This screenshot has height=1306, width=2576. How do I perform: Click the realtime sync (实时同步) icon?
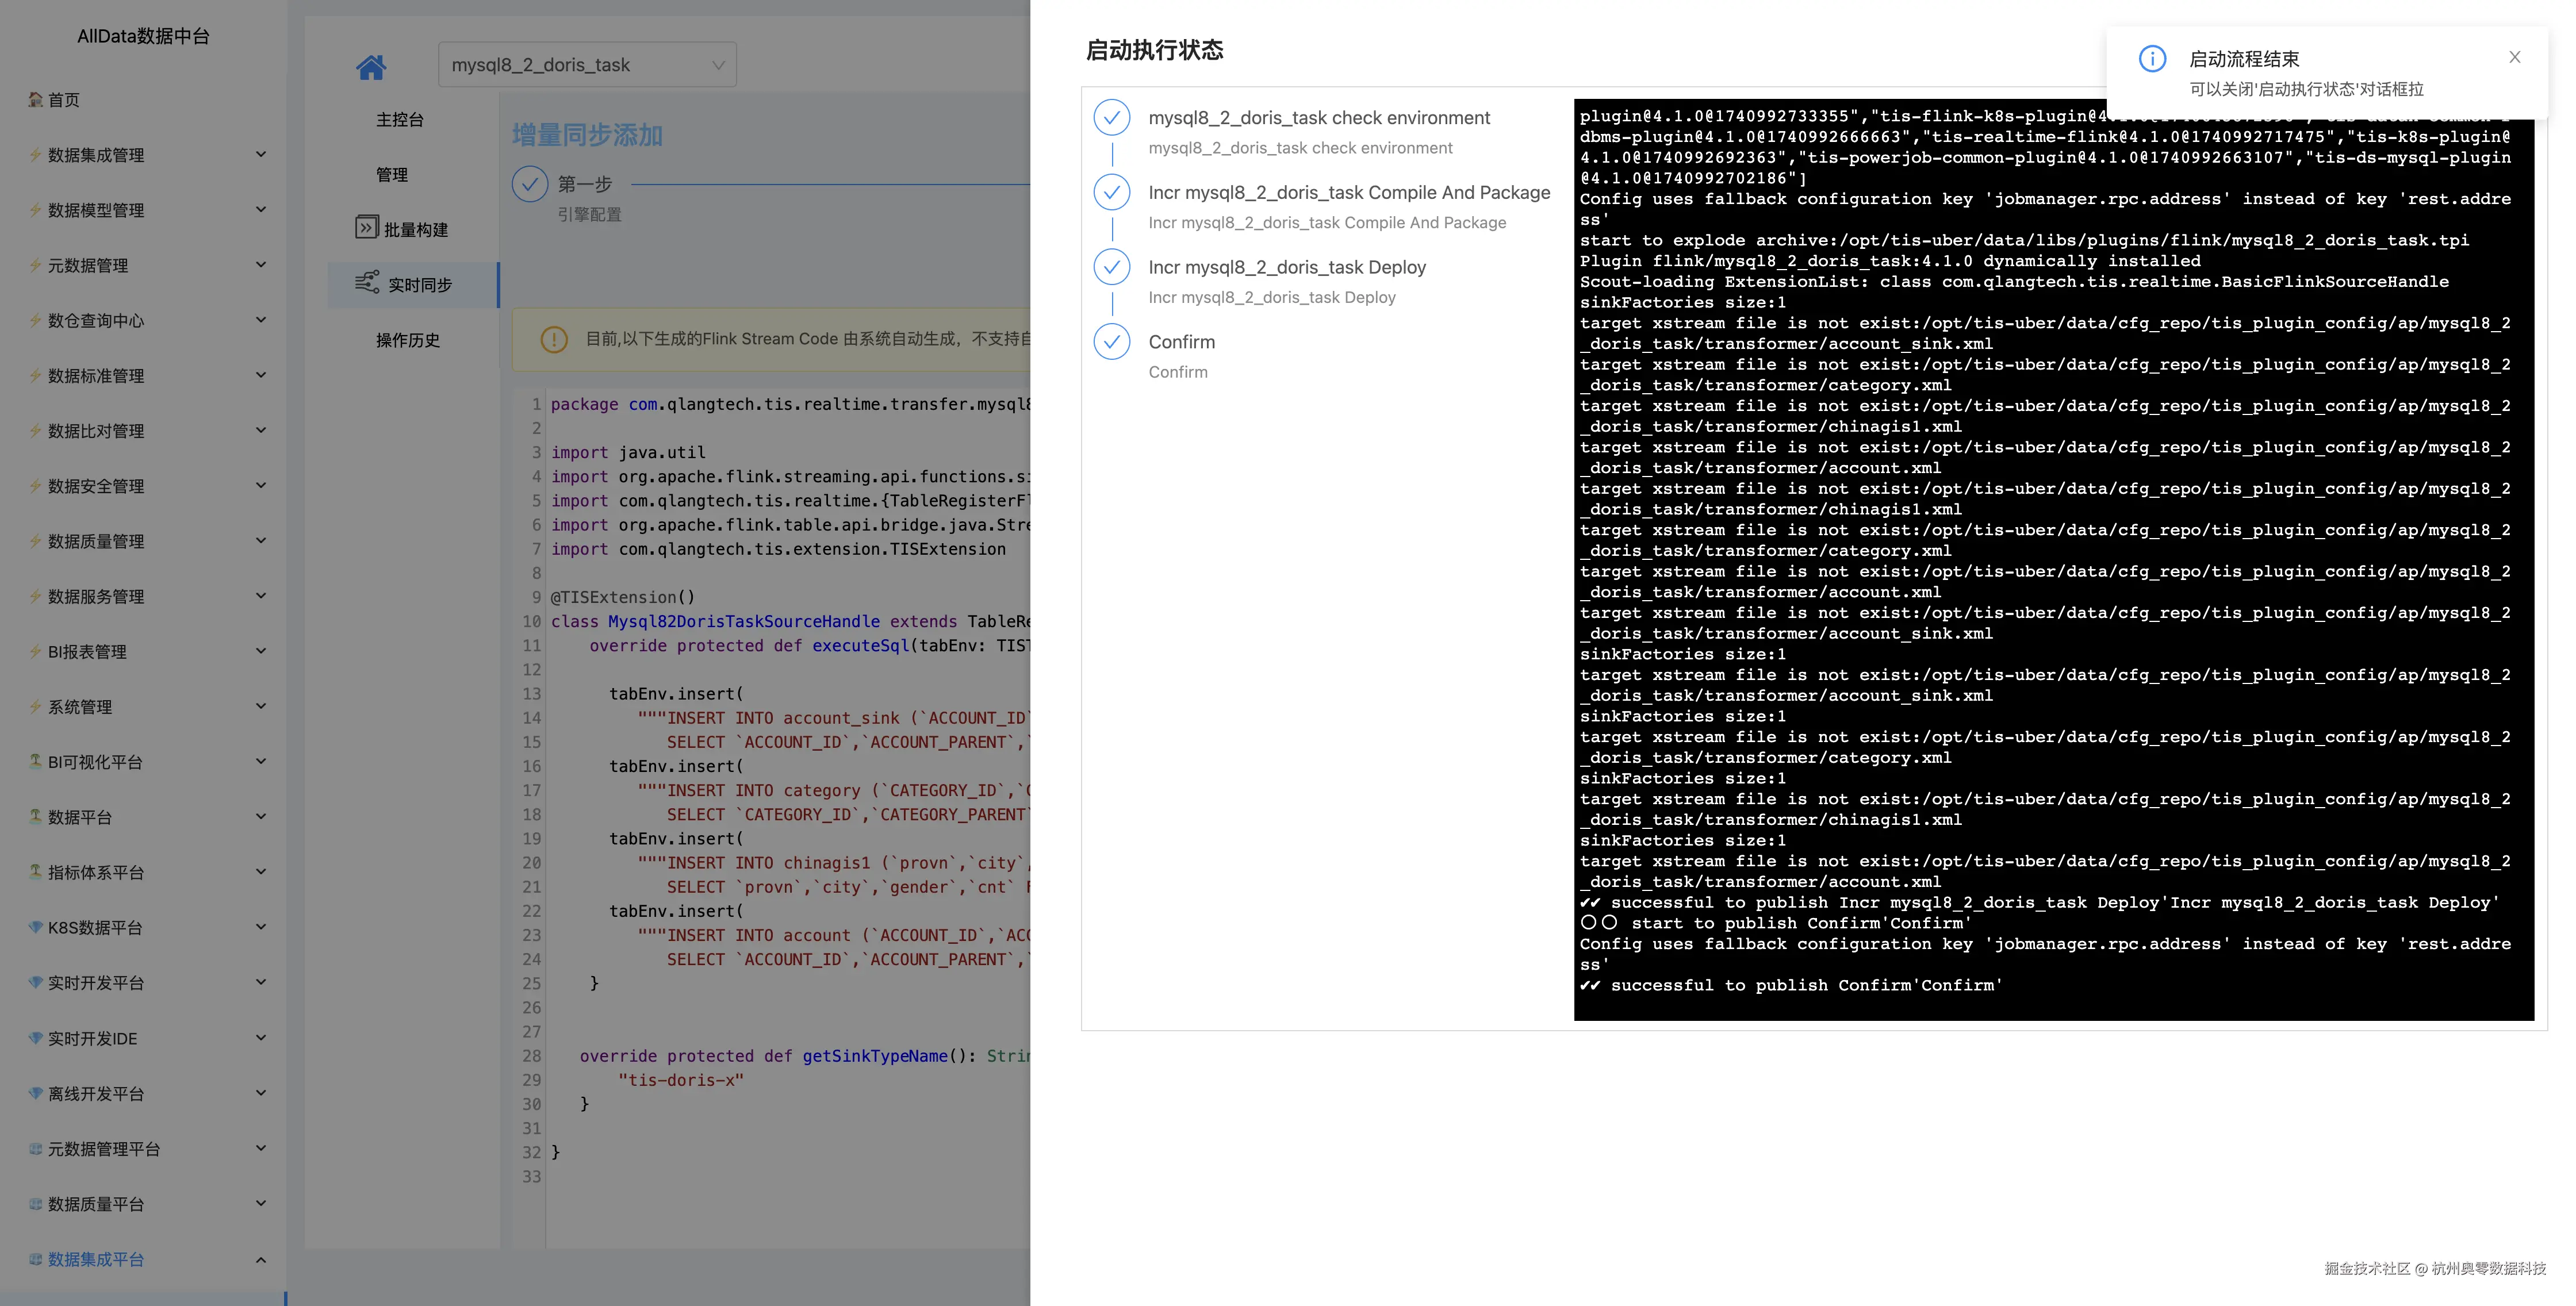pyautogui.click(x=367, y=283)
